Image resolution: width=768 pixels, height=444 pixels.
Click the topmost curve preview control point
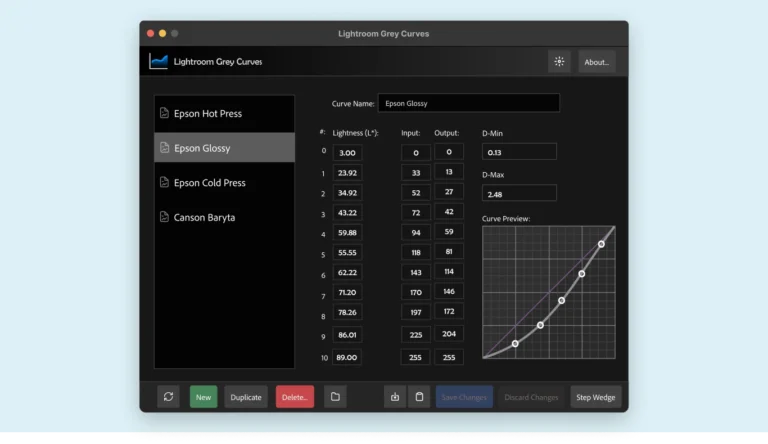tap(601, 244)
